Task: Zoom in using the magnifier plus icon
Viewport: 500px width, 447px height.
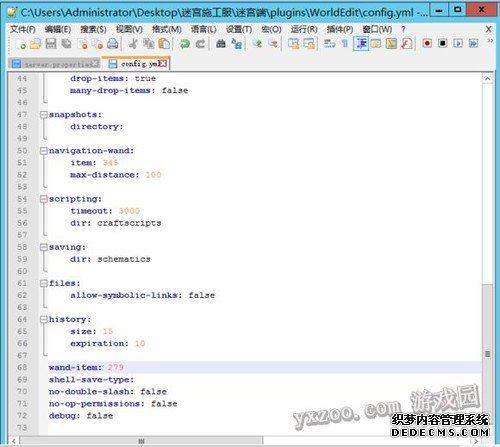Action: click(257, 44)
